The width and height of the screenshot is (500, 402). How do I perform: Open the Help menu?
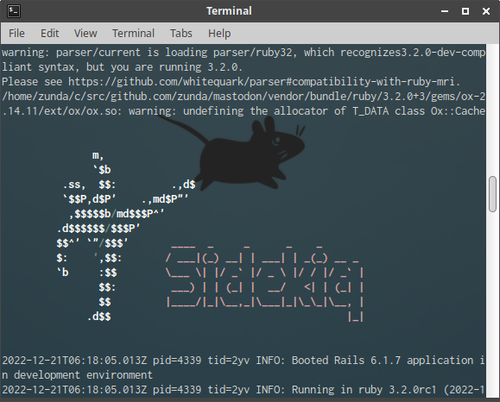[x=219, y=33]
